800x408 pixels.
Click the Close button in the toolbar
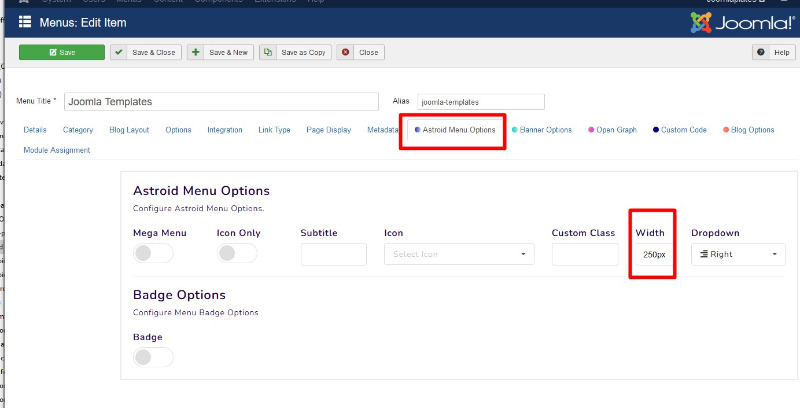click(x=360, y=52)
